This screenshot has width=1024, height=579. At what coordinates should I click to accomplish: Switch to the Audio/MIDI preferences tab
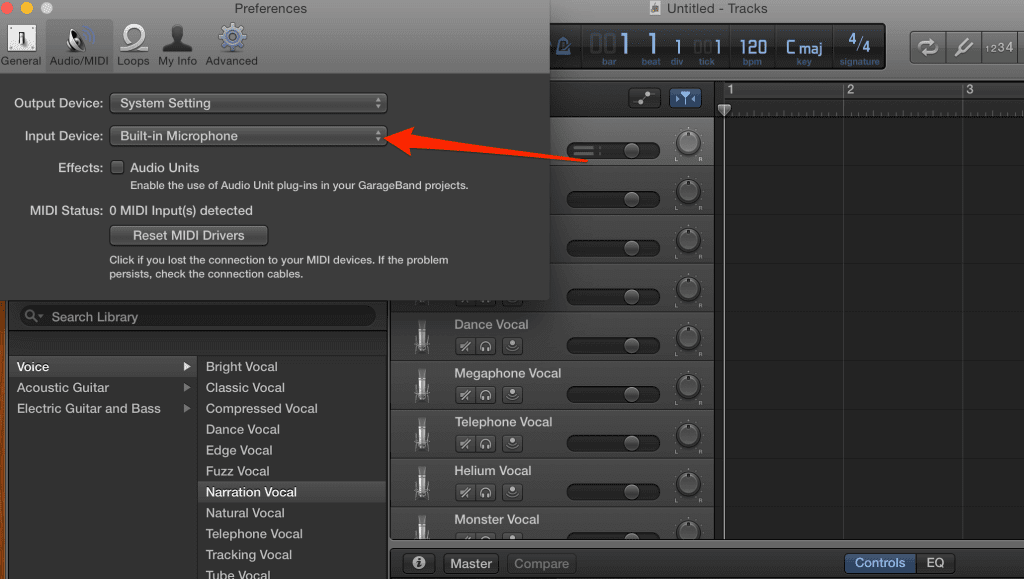coord(79,45)
